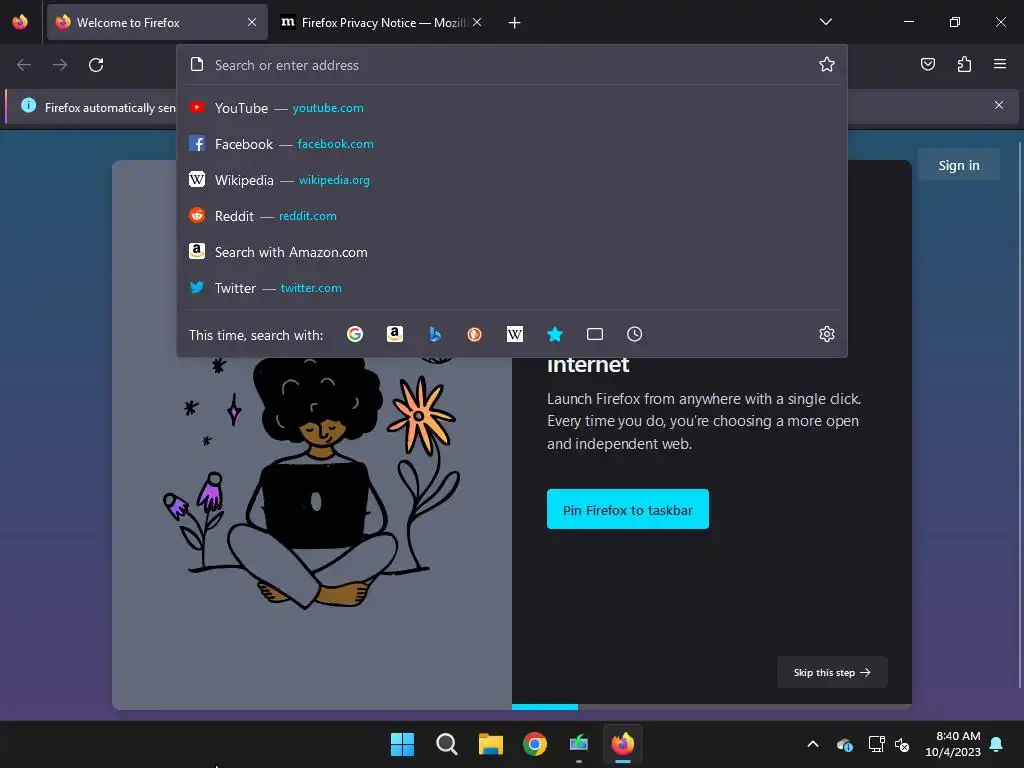Close the Firefox Privacy Notice tab
1024x768 pixels.
pyautogui.click(x=477, y=22)
